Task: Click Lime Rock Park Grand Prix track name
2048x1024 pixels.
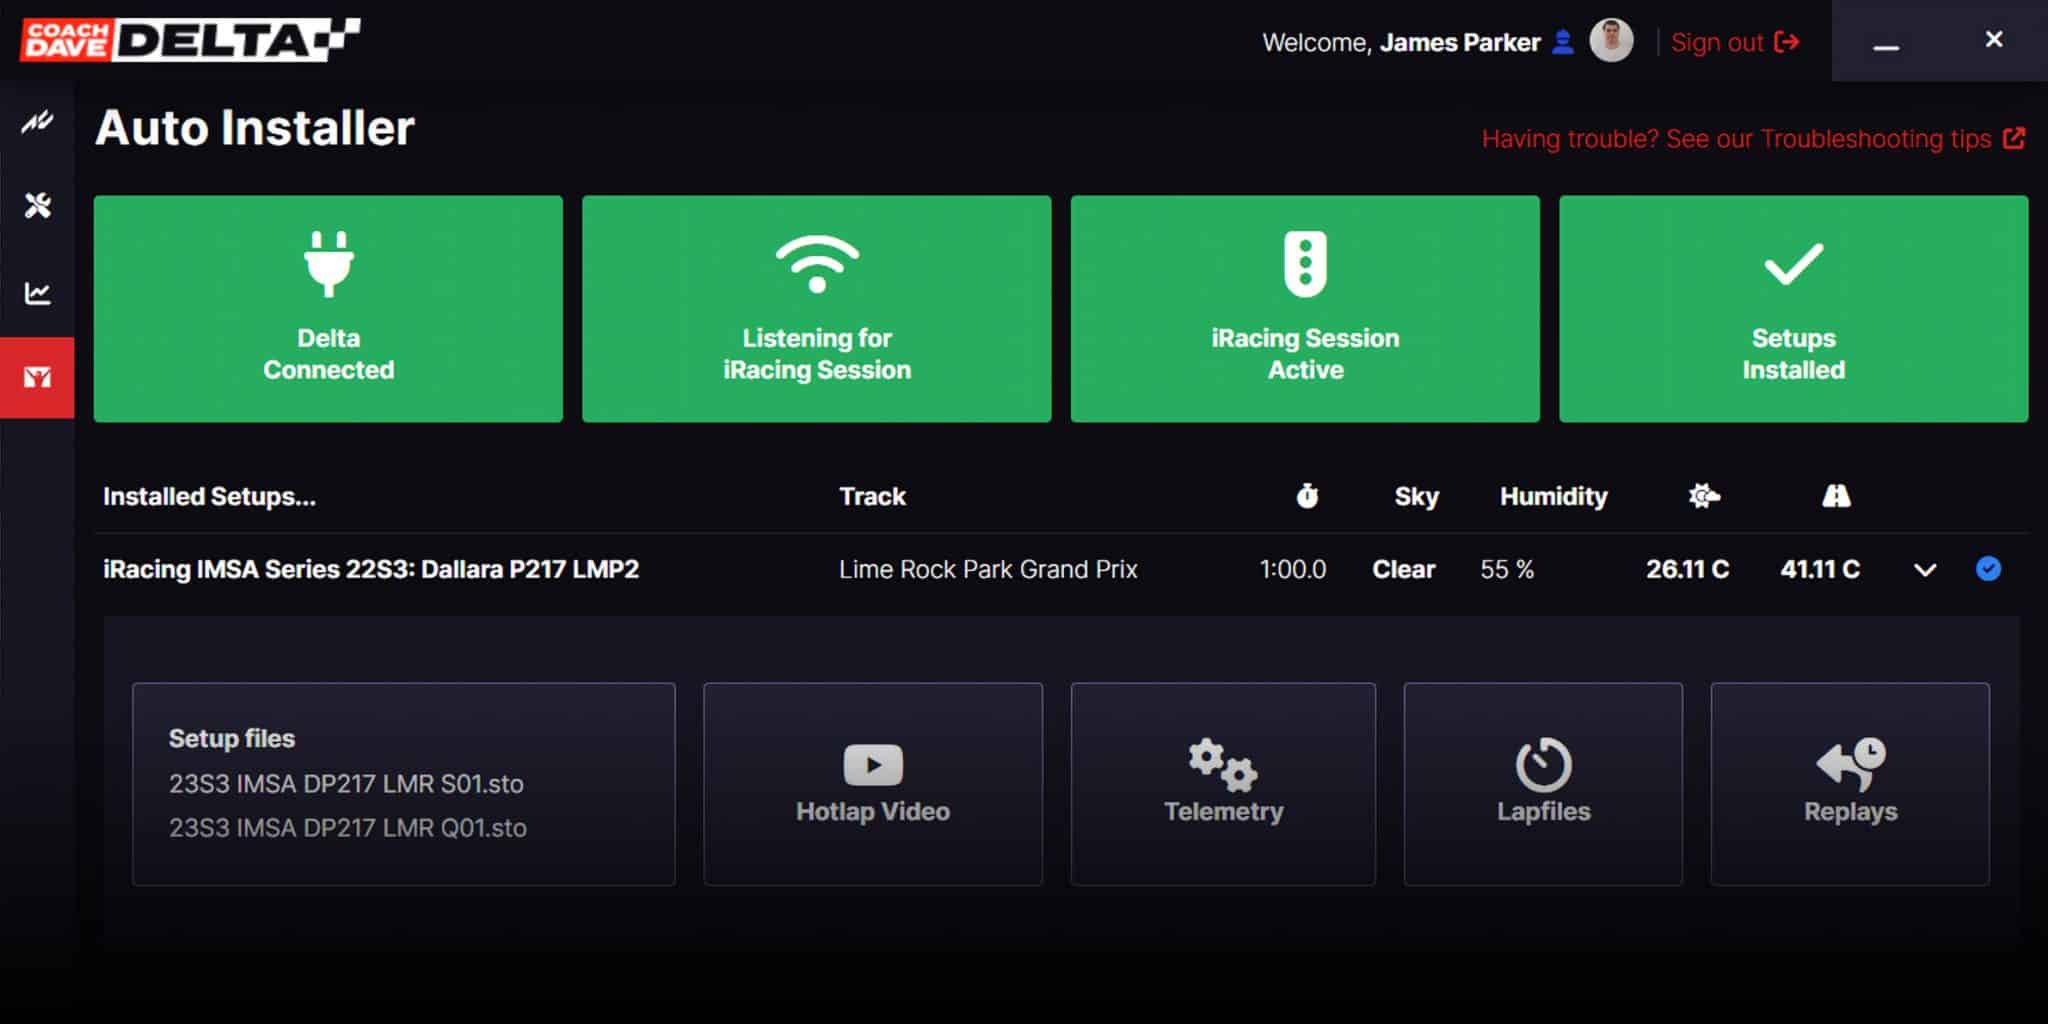Action: (x=988, y=569)
